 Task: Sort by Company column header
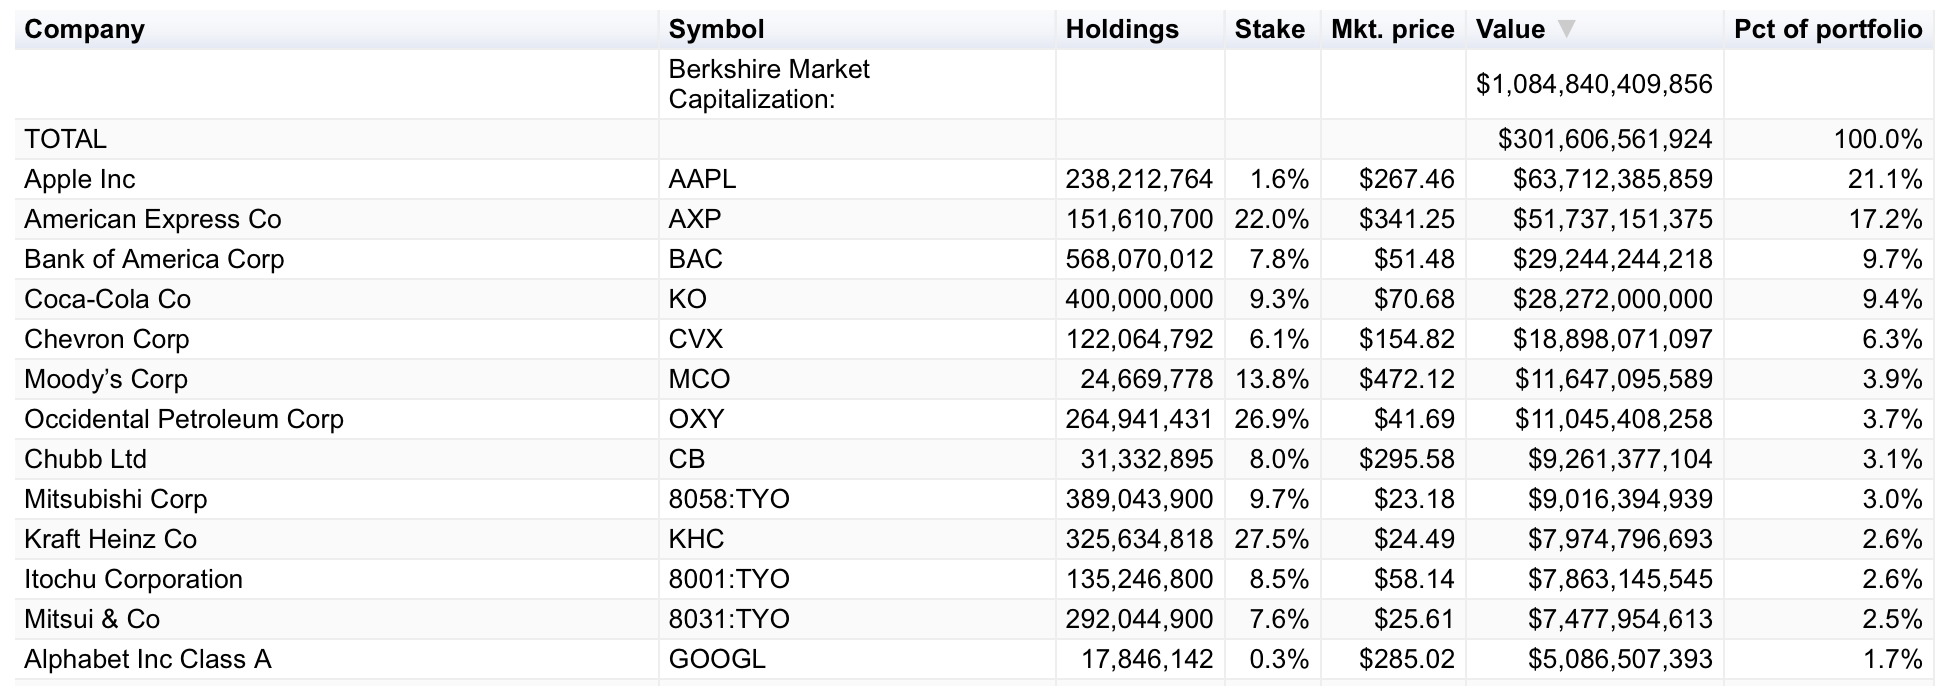(x=85, y=30)
